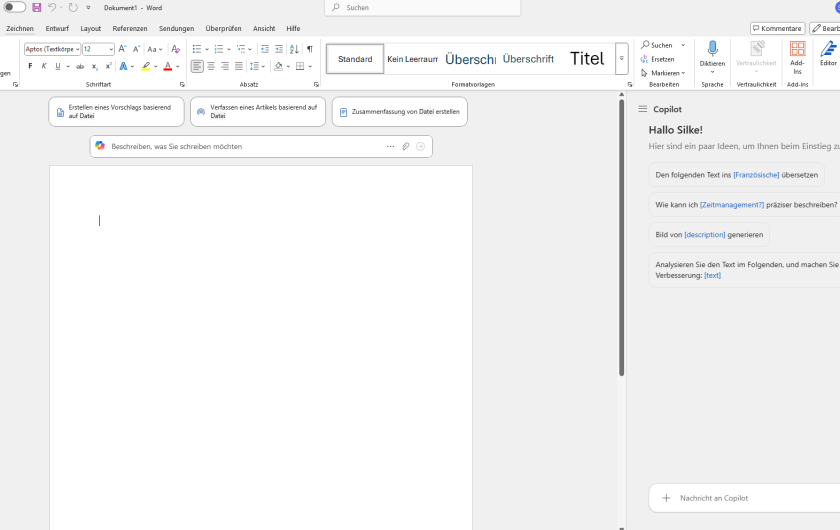Open more options ellipsis in prompt box
The height and width of the screenshot is (530, 840).
[391, 146]
